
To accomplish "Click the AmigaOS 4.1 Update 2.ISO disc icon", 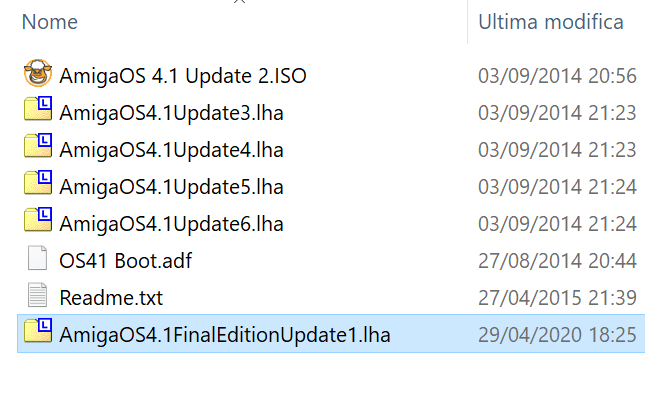I will 37,75.
